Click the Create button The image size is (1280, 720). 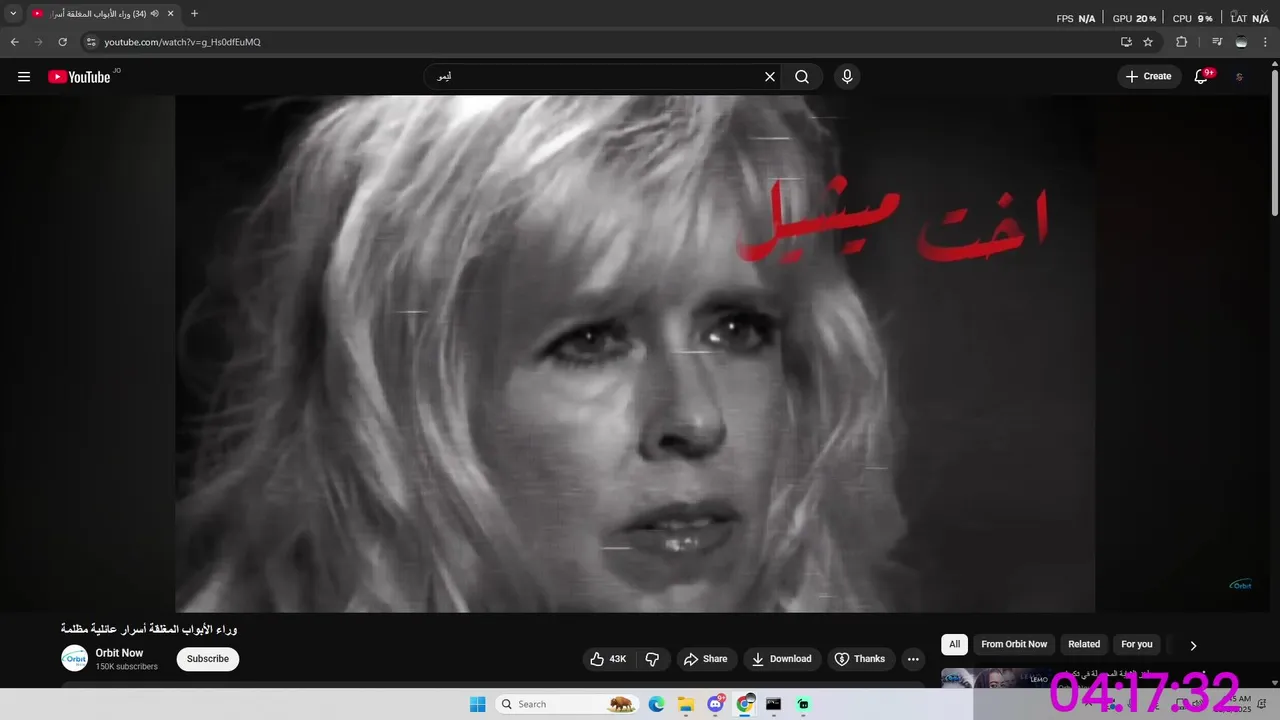pos(1149,77)
